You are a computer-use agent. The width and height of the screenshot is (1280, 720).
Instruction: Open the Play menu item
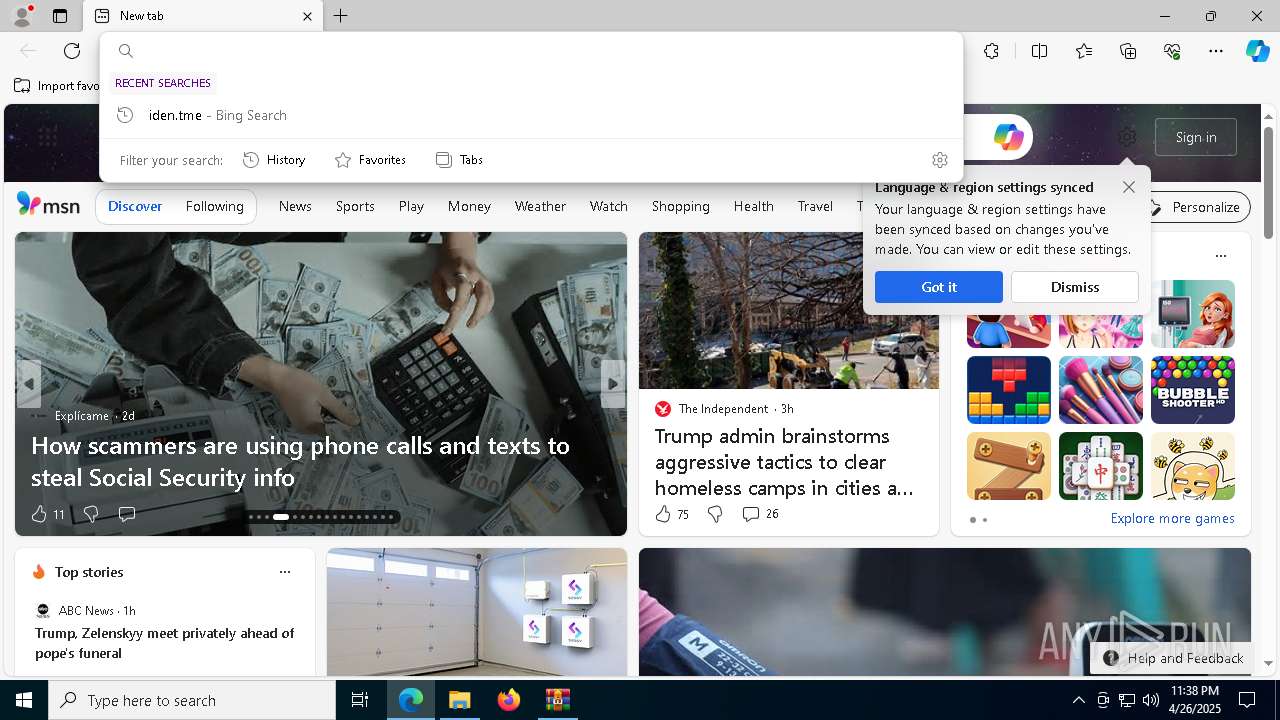pyautogui.click(x=411, y=206)
